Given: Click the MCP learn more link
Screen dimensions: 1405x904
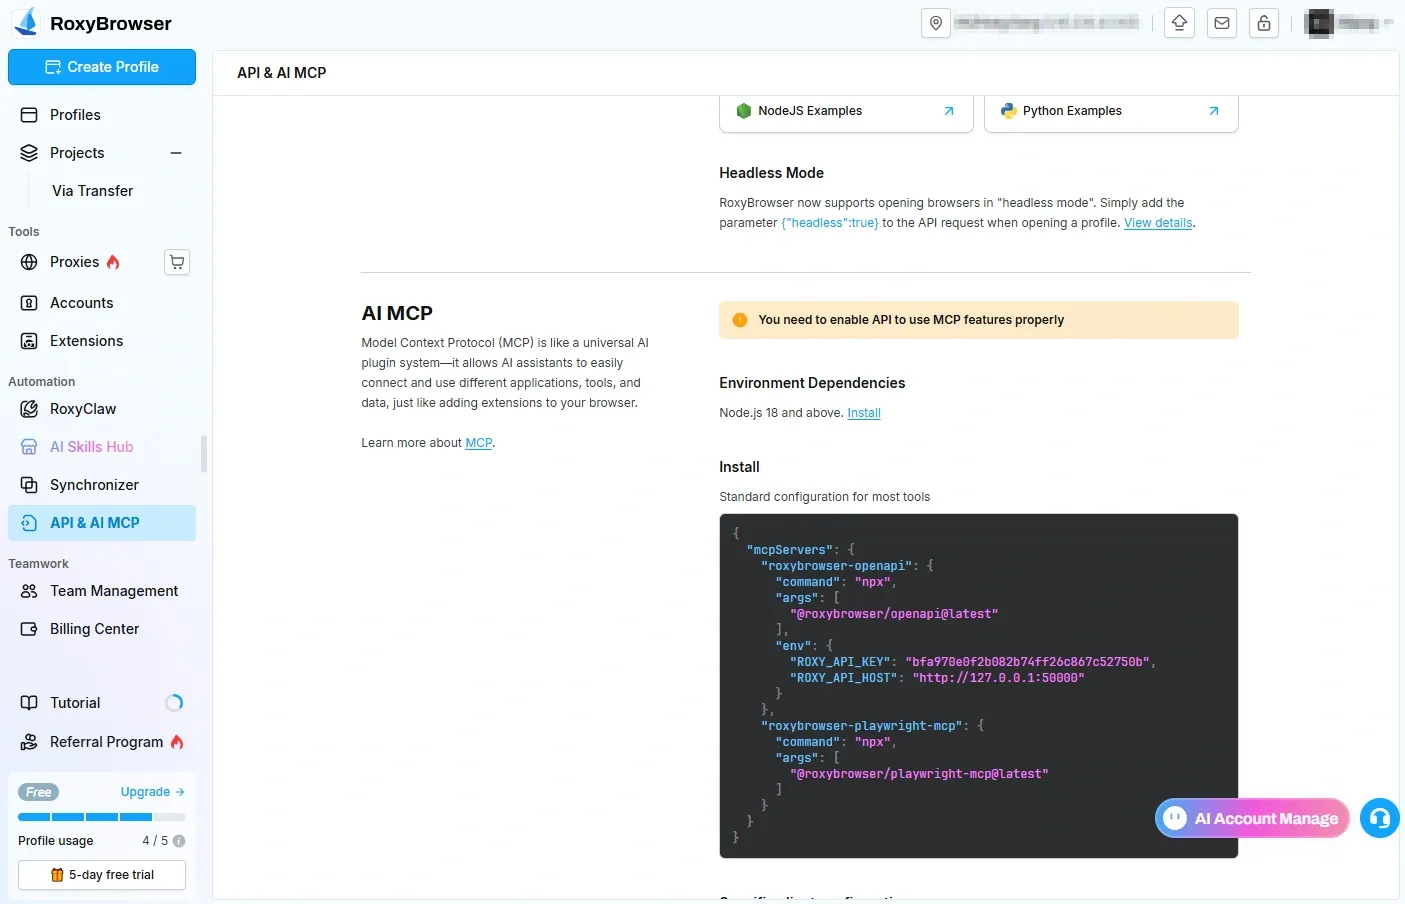Looking at the screenshot, I should point(479,443).
